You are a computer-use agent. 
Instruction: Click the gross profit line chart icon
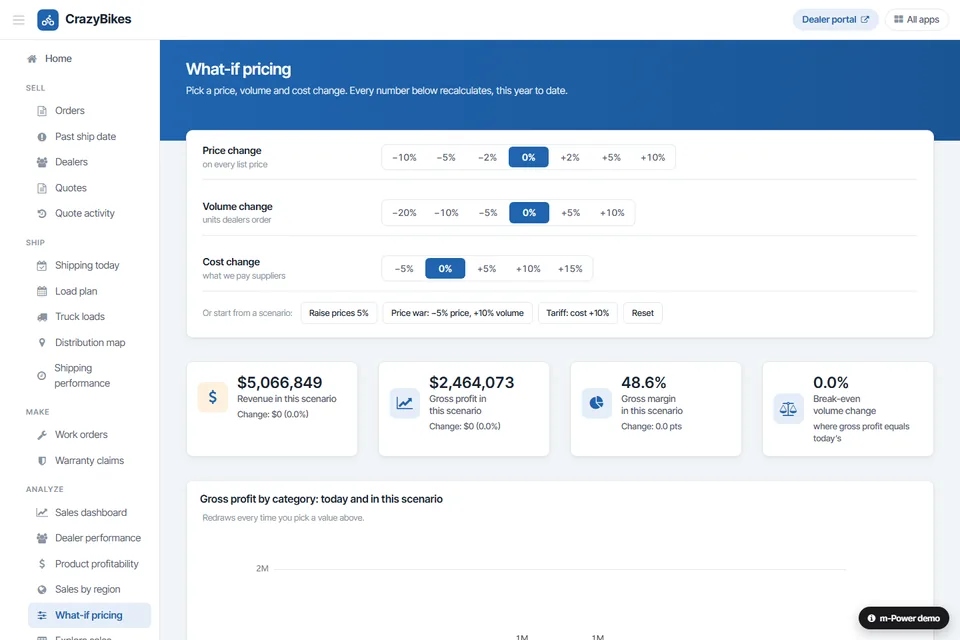coord(405,403)
